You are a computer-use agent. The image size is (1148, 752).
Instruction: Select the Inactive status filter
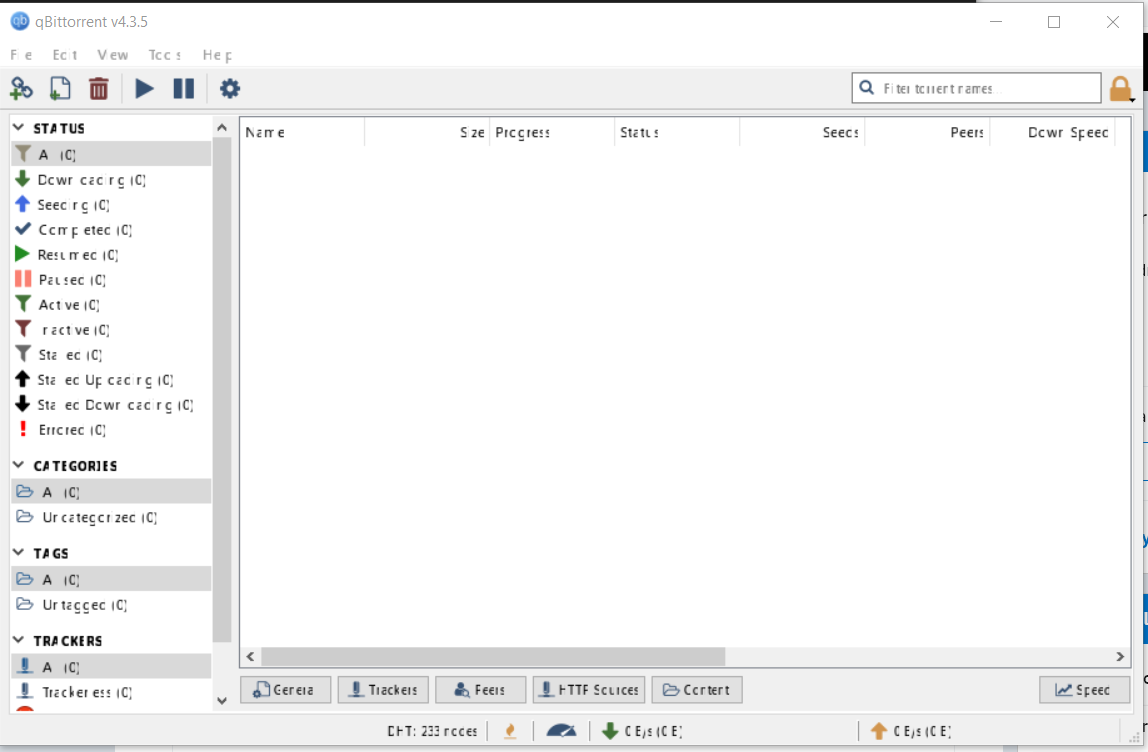pyautogui.click(x=111, y=330)
